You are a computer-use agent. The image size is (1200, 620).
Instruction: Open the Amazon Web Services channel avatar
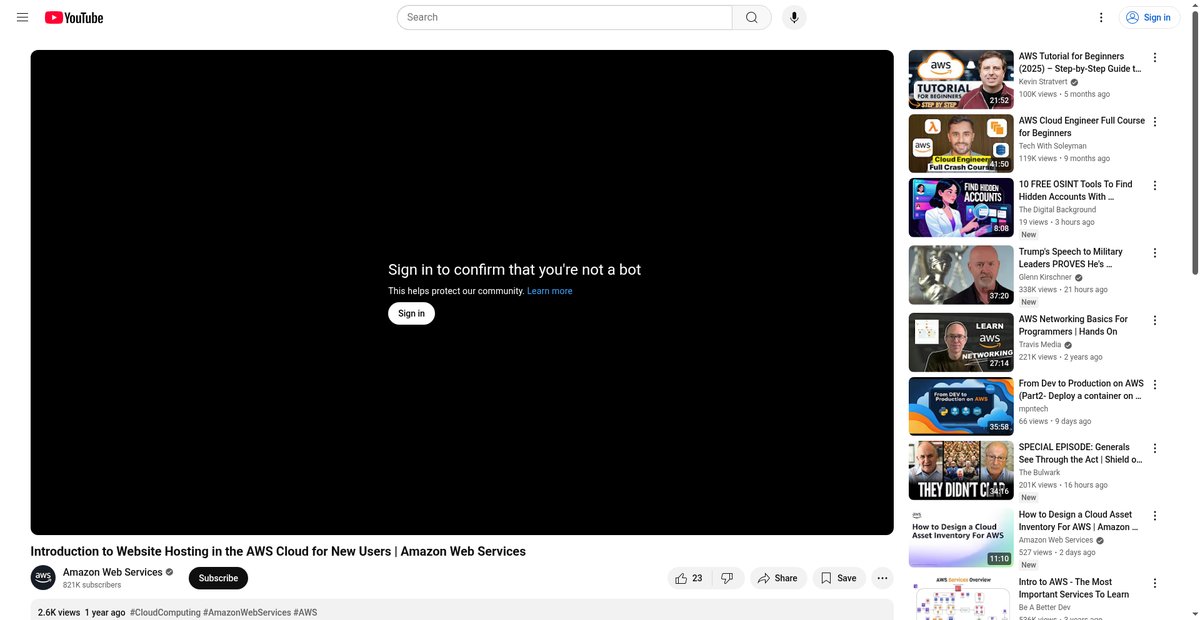click(43, 577)
